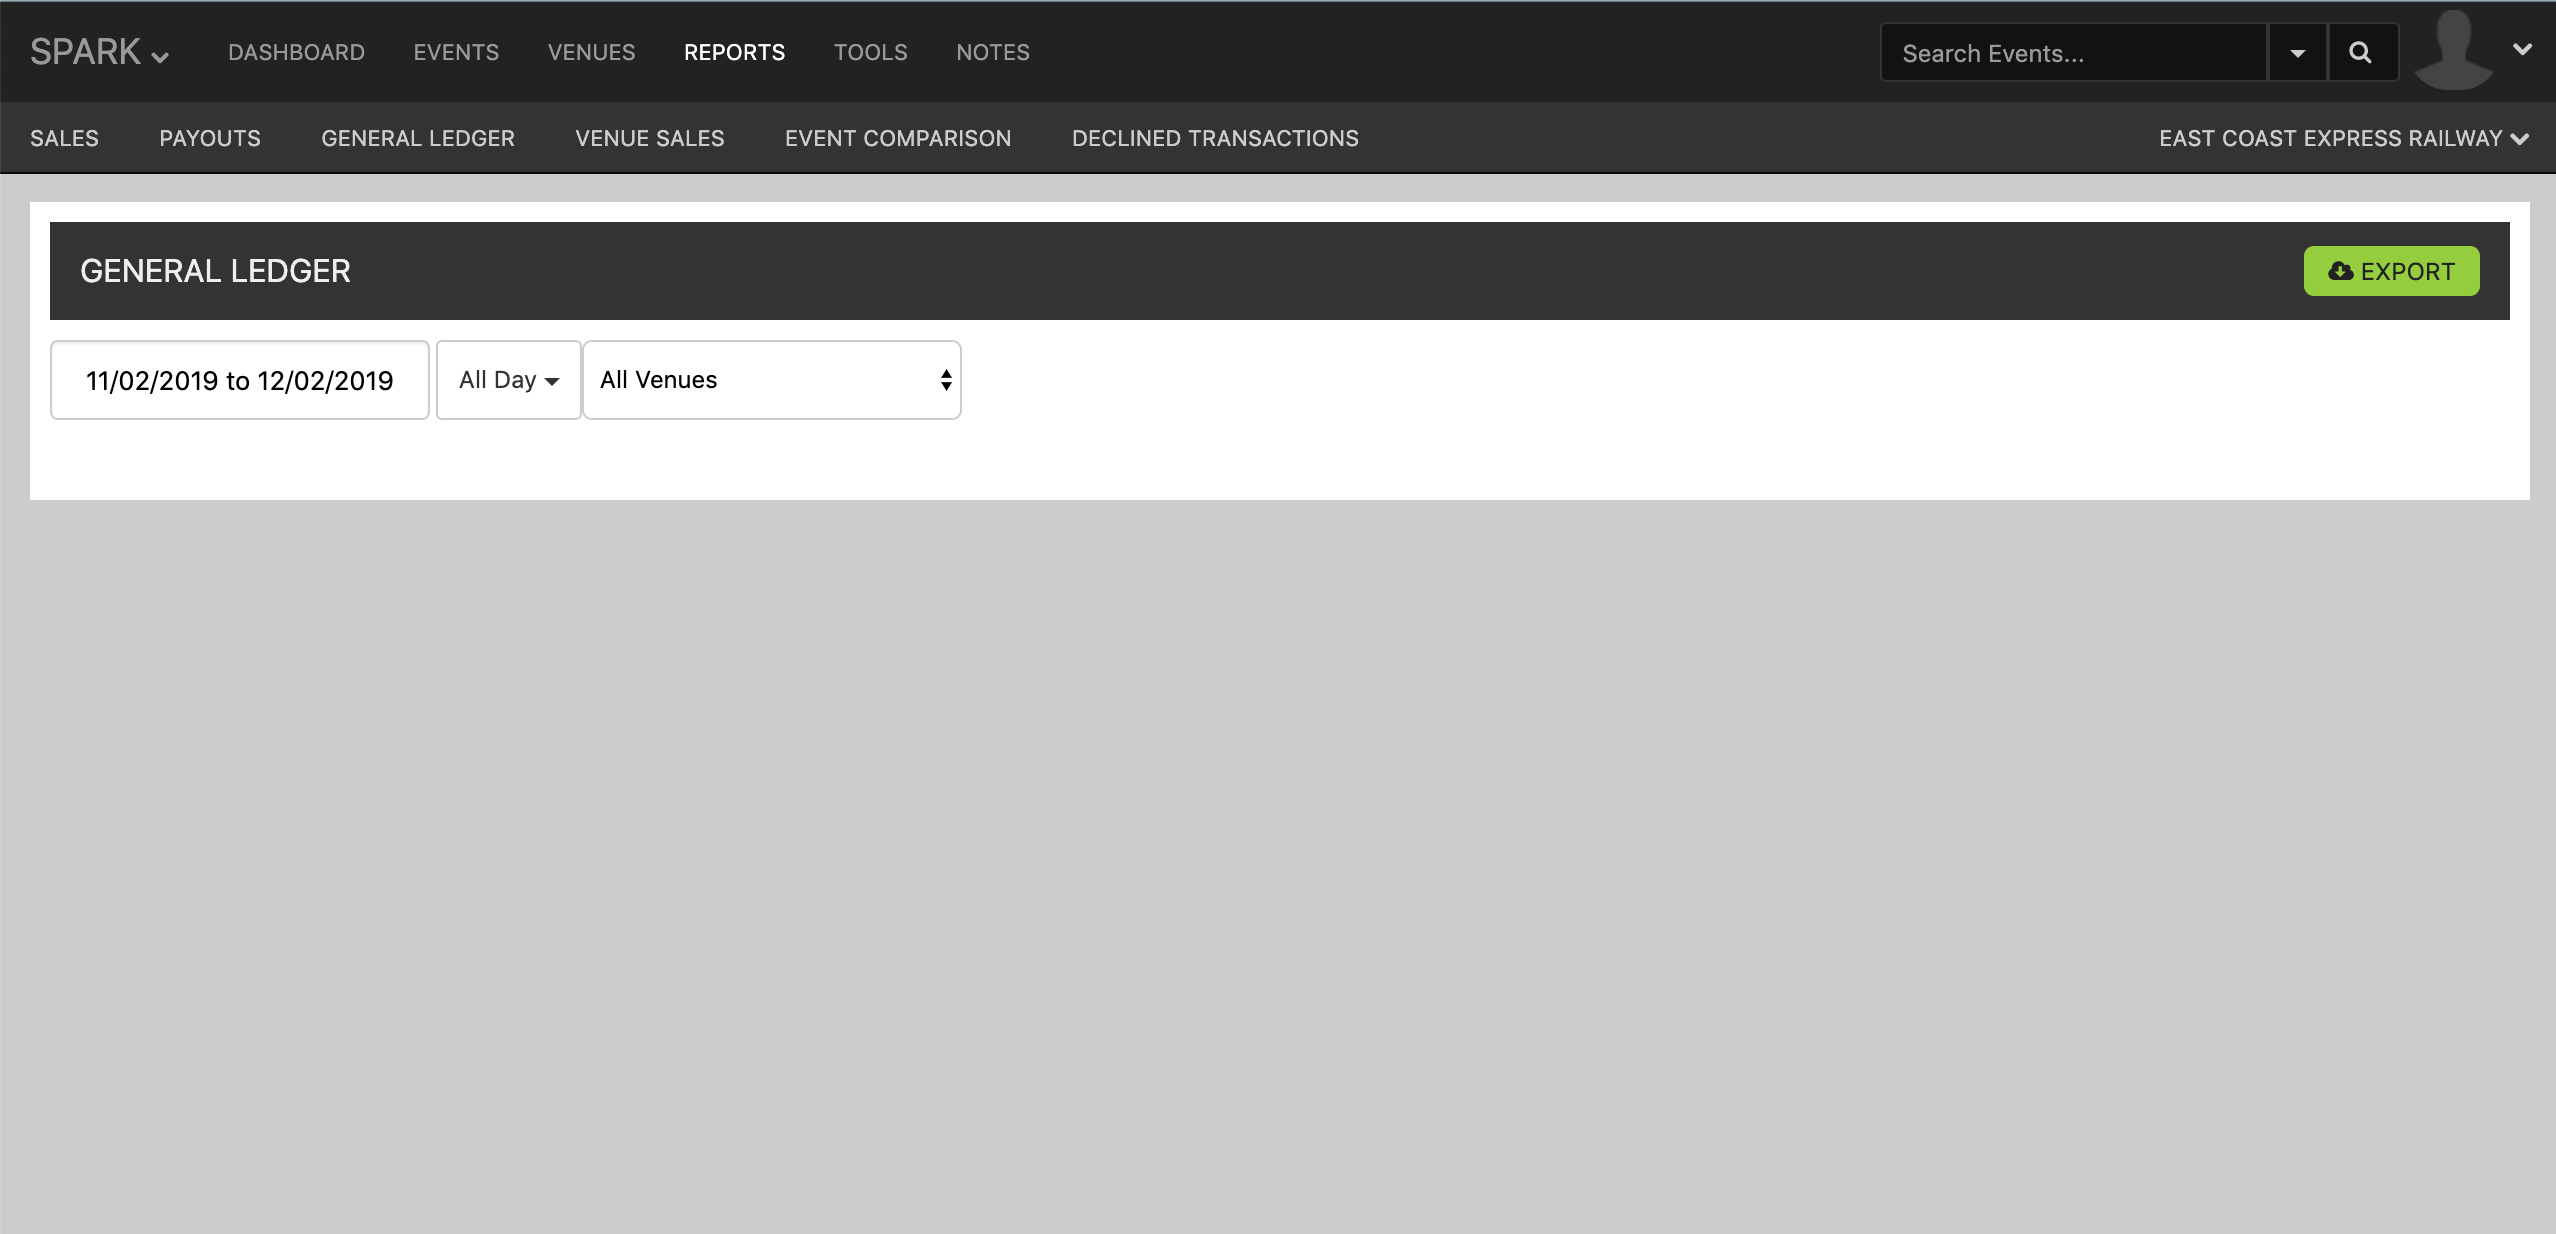Open the Notes menu item

(x=992, y=52)
